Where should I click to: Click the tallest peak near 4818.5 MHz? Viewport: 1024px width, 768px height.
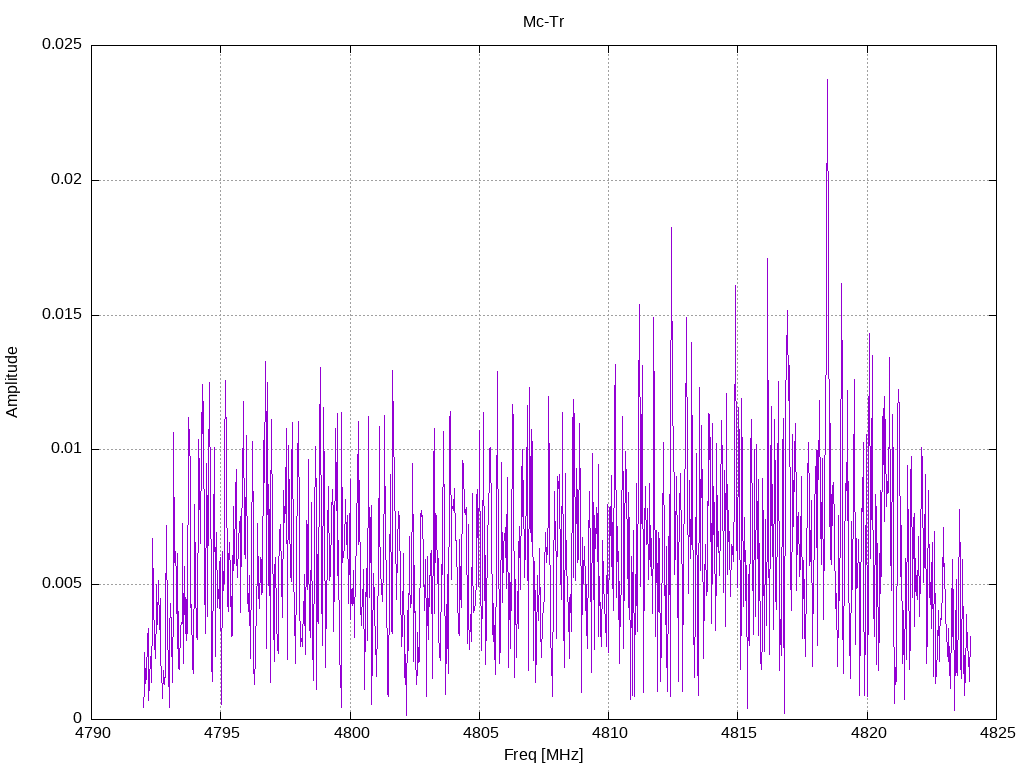click(827, 80)
